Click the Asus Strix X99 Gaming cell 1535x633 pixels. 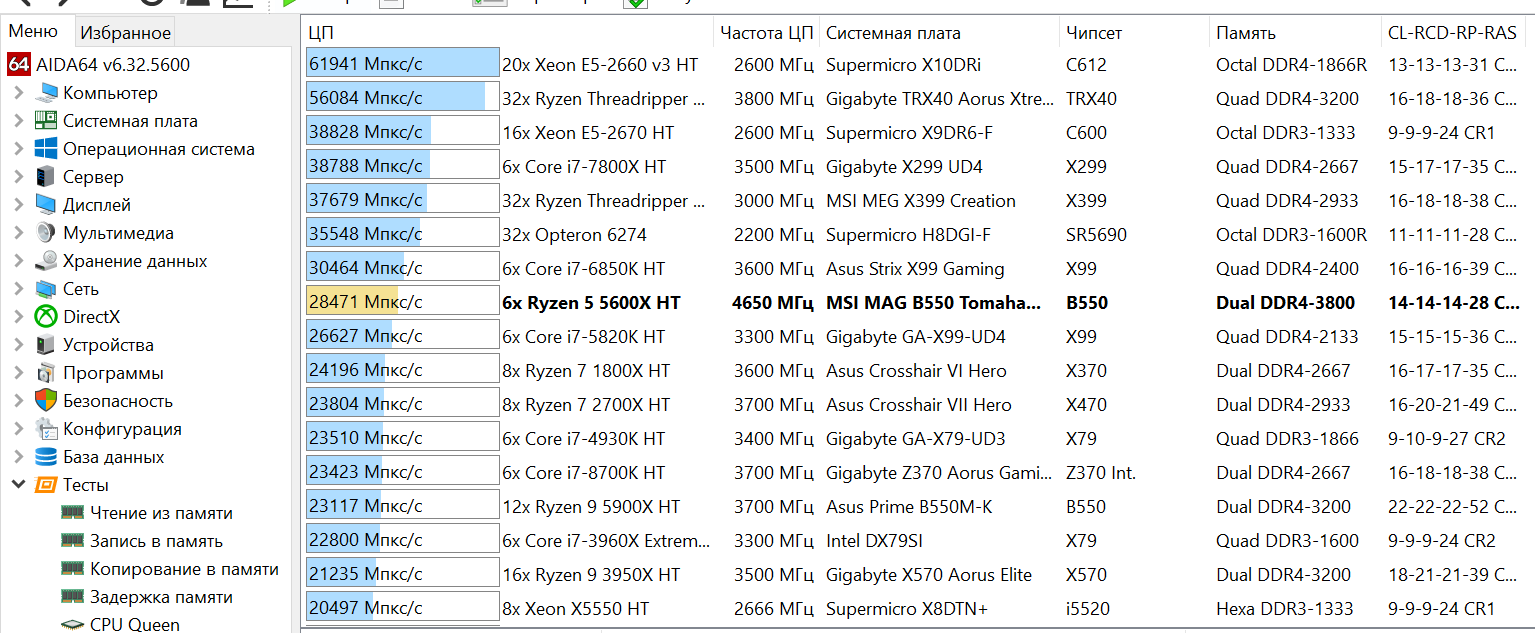(915, 269)
